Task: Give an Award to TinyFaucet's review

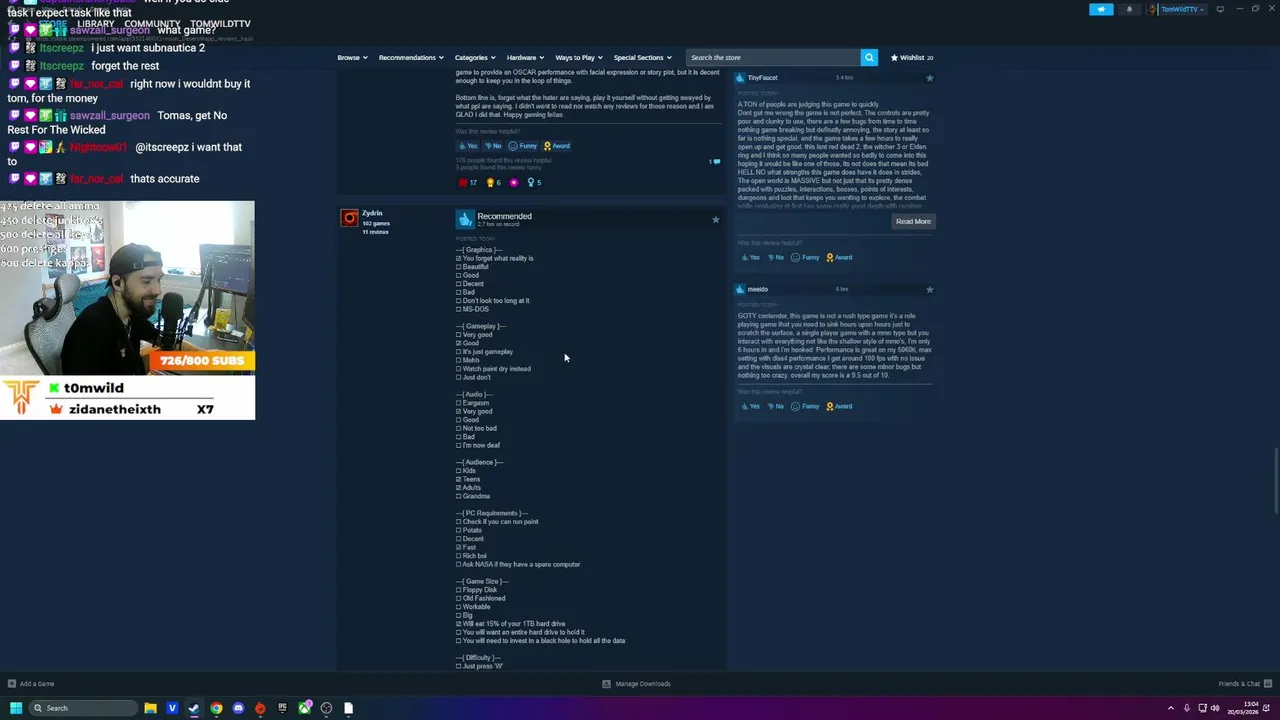Action: click(839, 257)
